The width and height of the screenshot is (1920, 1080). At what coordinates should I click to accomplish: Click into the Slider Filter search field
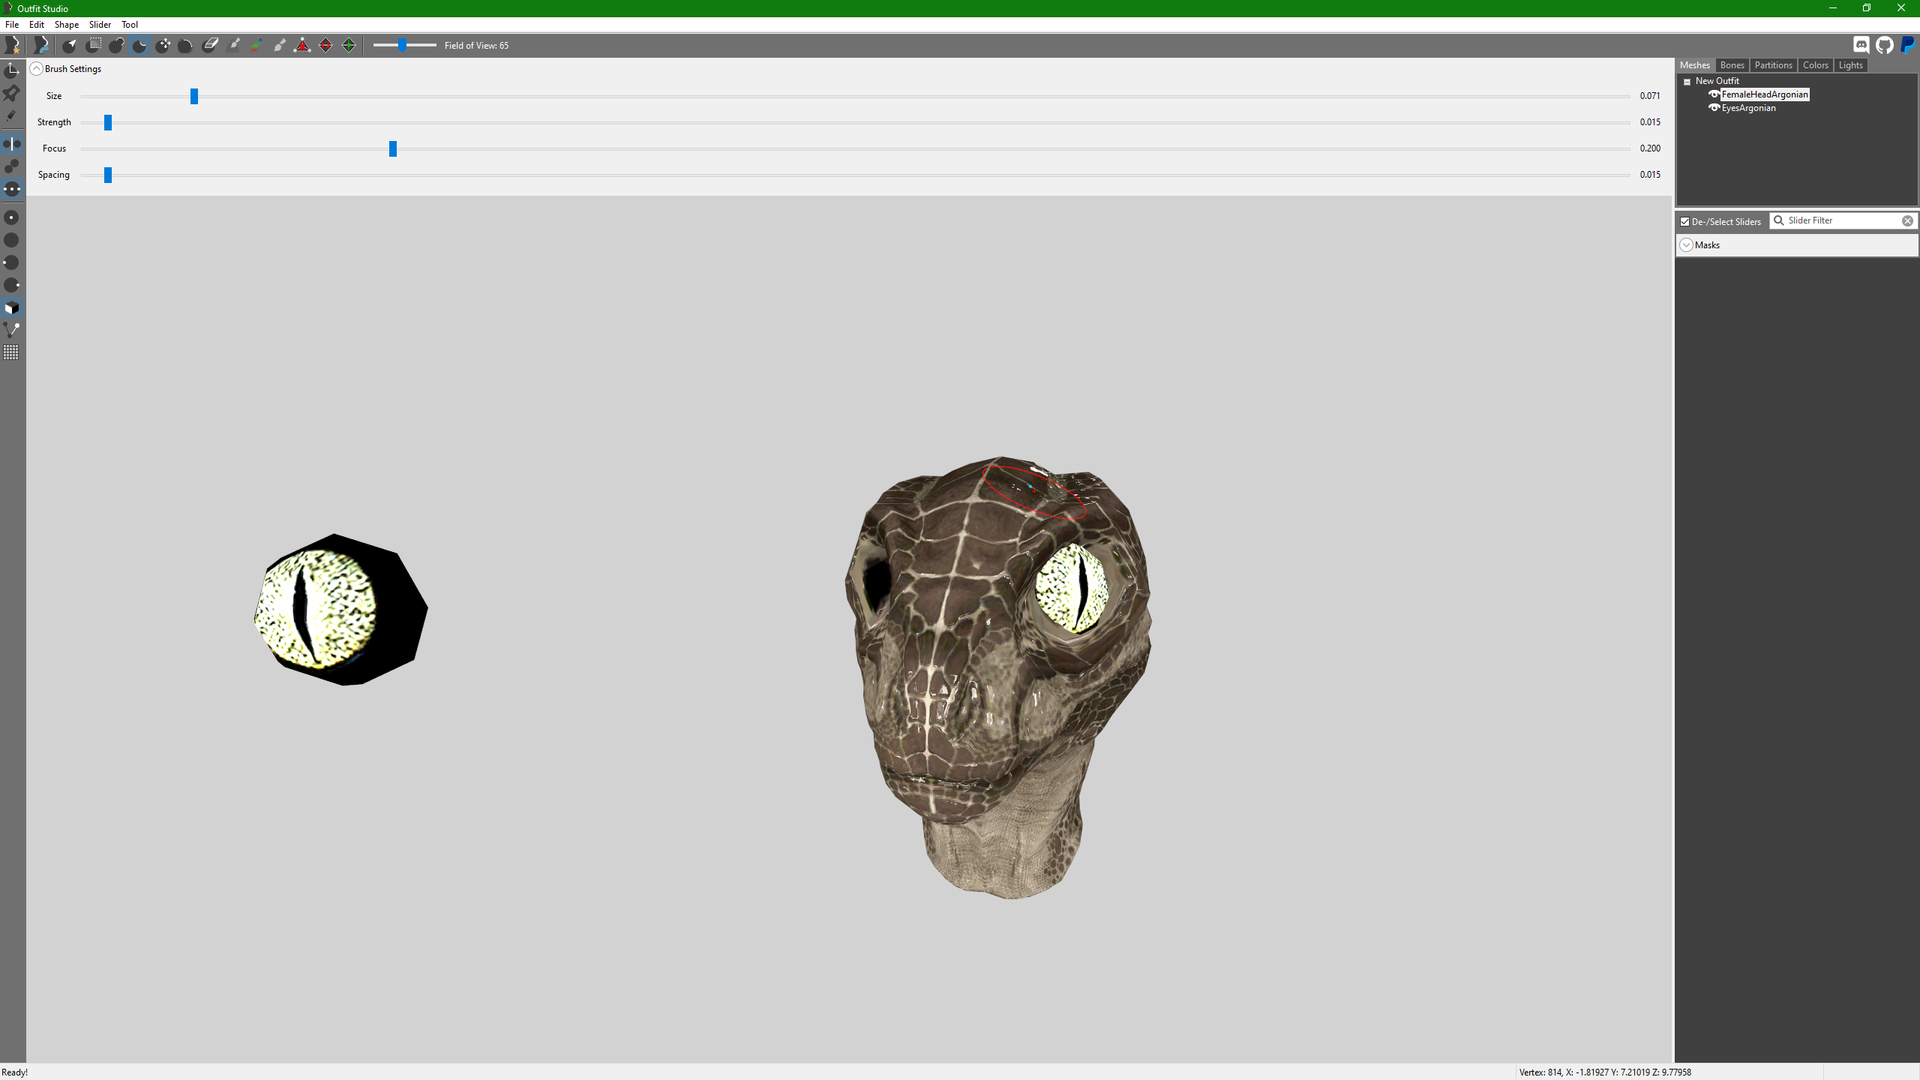point(1843,221)
